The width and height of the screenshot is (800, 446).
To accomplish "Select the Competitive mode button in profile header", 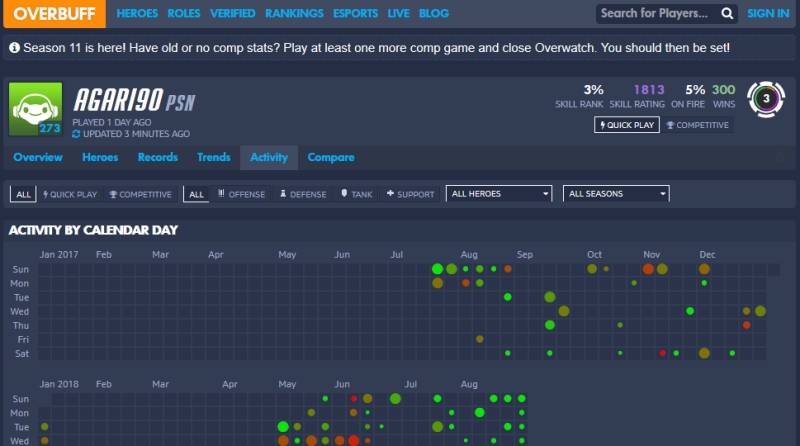I will (697, 125).
